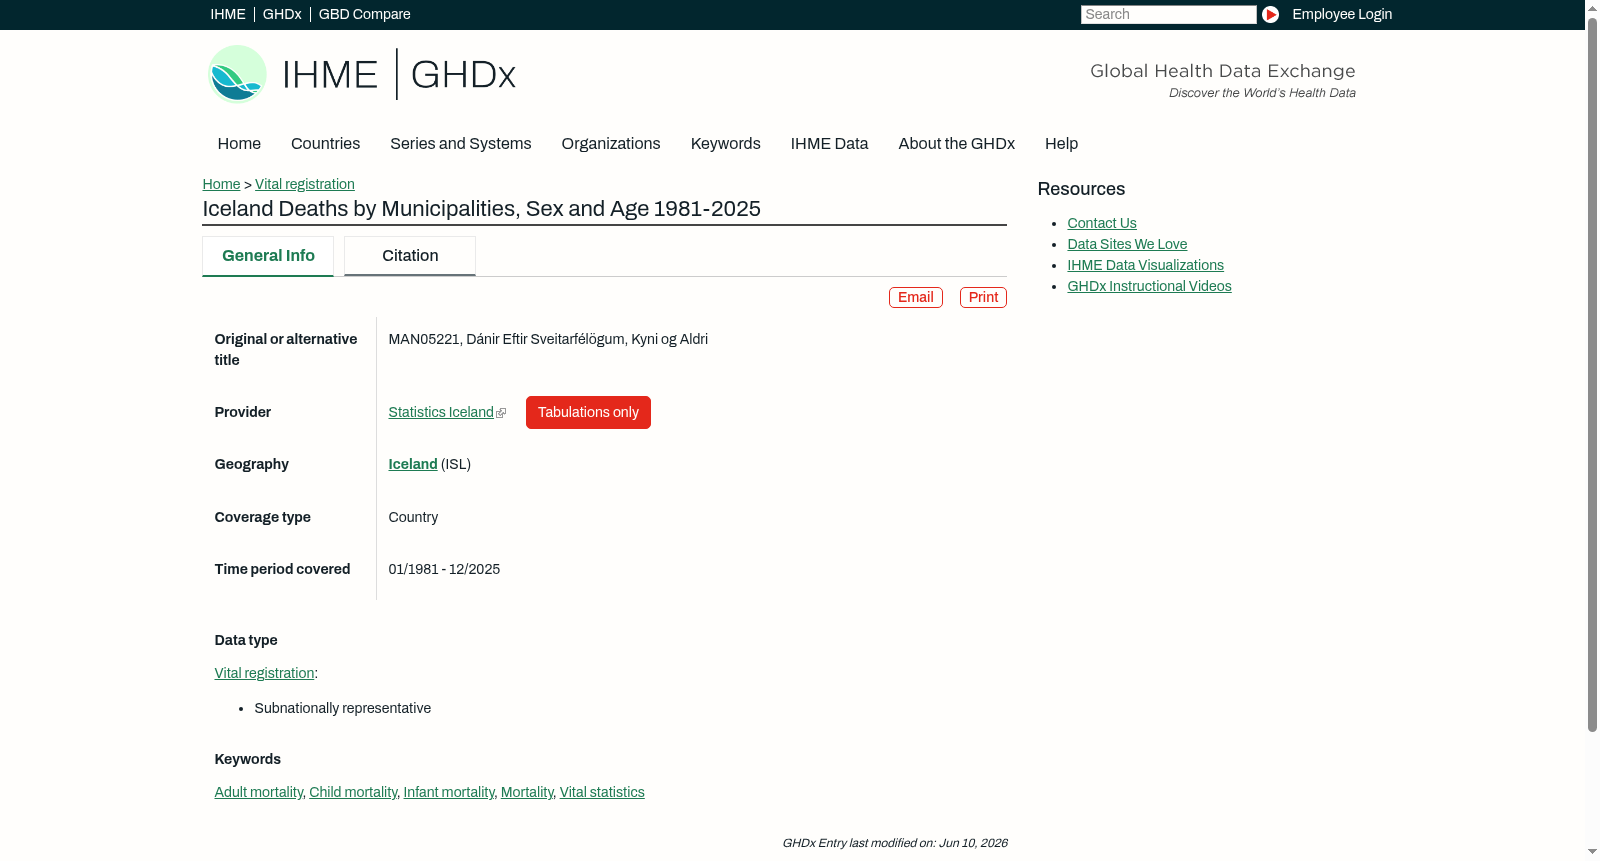Viewport: 1600px width, 861px height.
Task: Click the Home breadcrumb link
Action: pos(221,184)
